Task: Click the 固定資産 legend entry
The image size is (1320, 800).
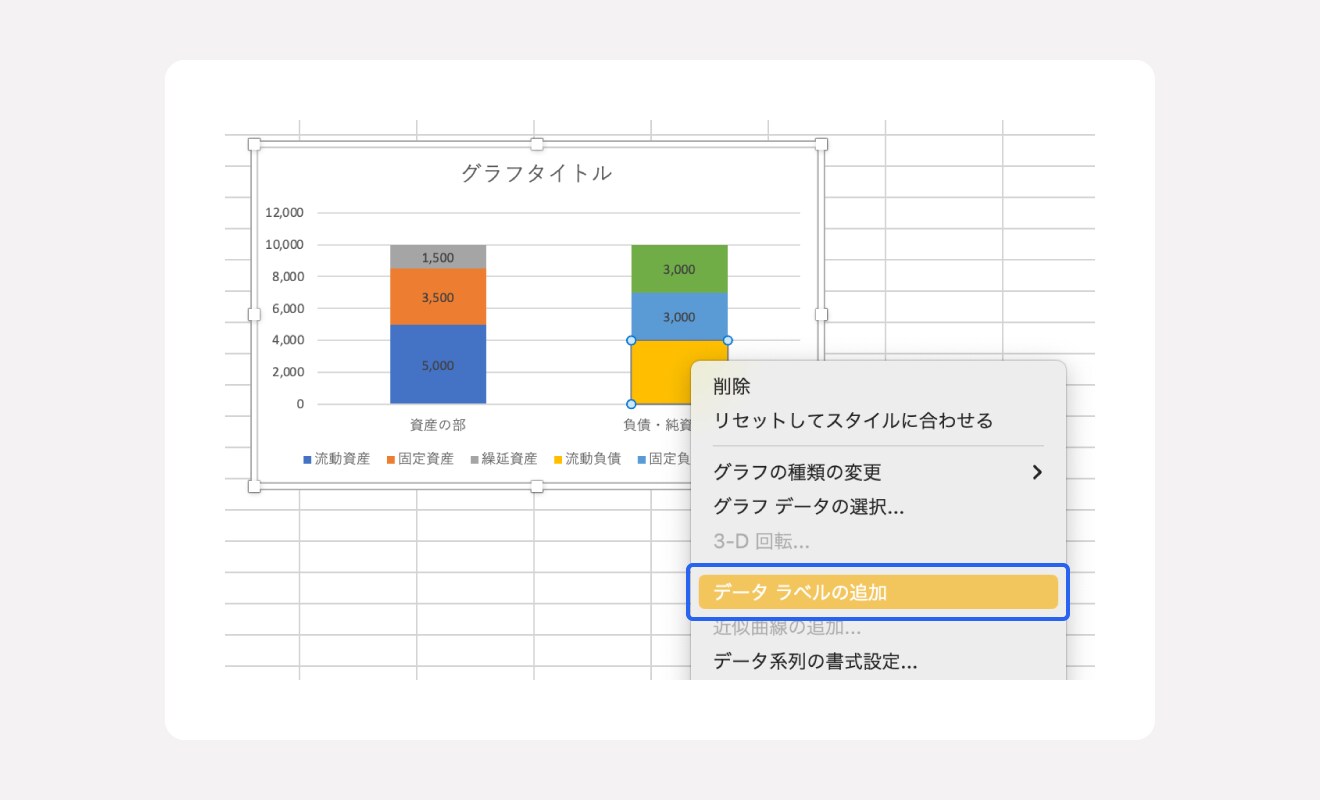Action: [x=420, y=459]
